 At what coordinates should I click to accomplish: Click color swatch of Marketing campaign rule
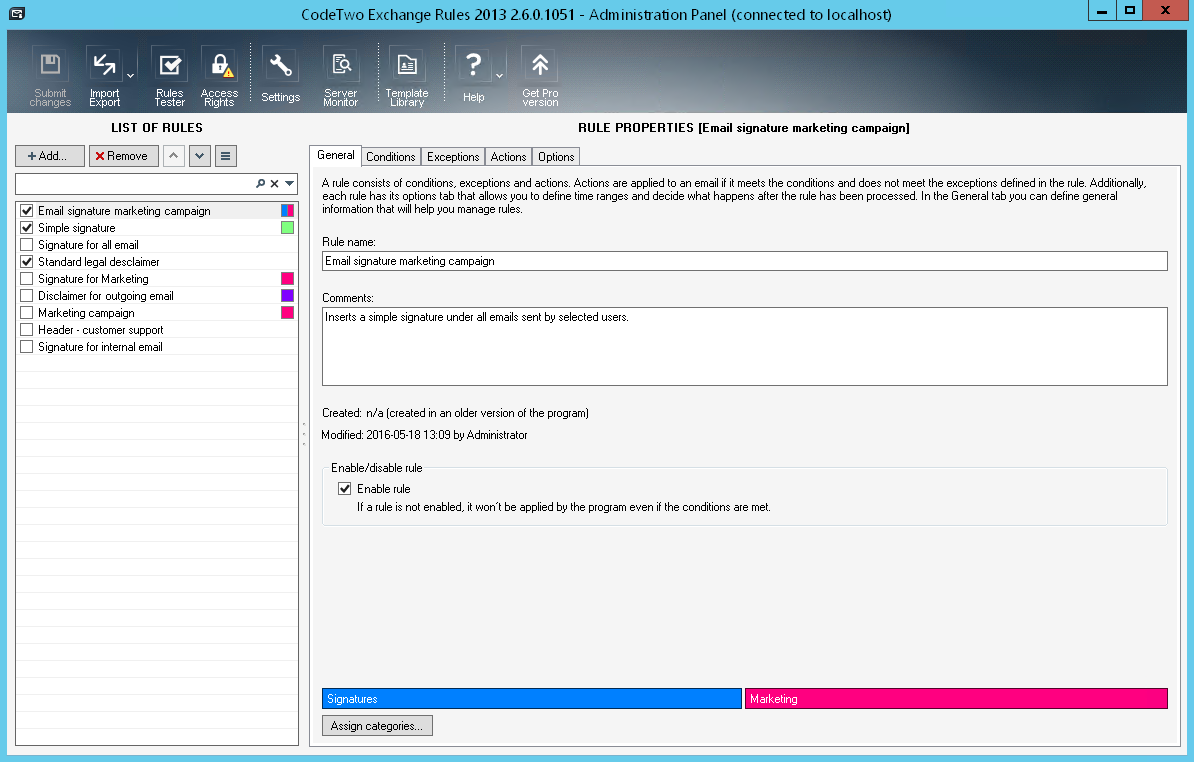click(x=287, y=313)
